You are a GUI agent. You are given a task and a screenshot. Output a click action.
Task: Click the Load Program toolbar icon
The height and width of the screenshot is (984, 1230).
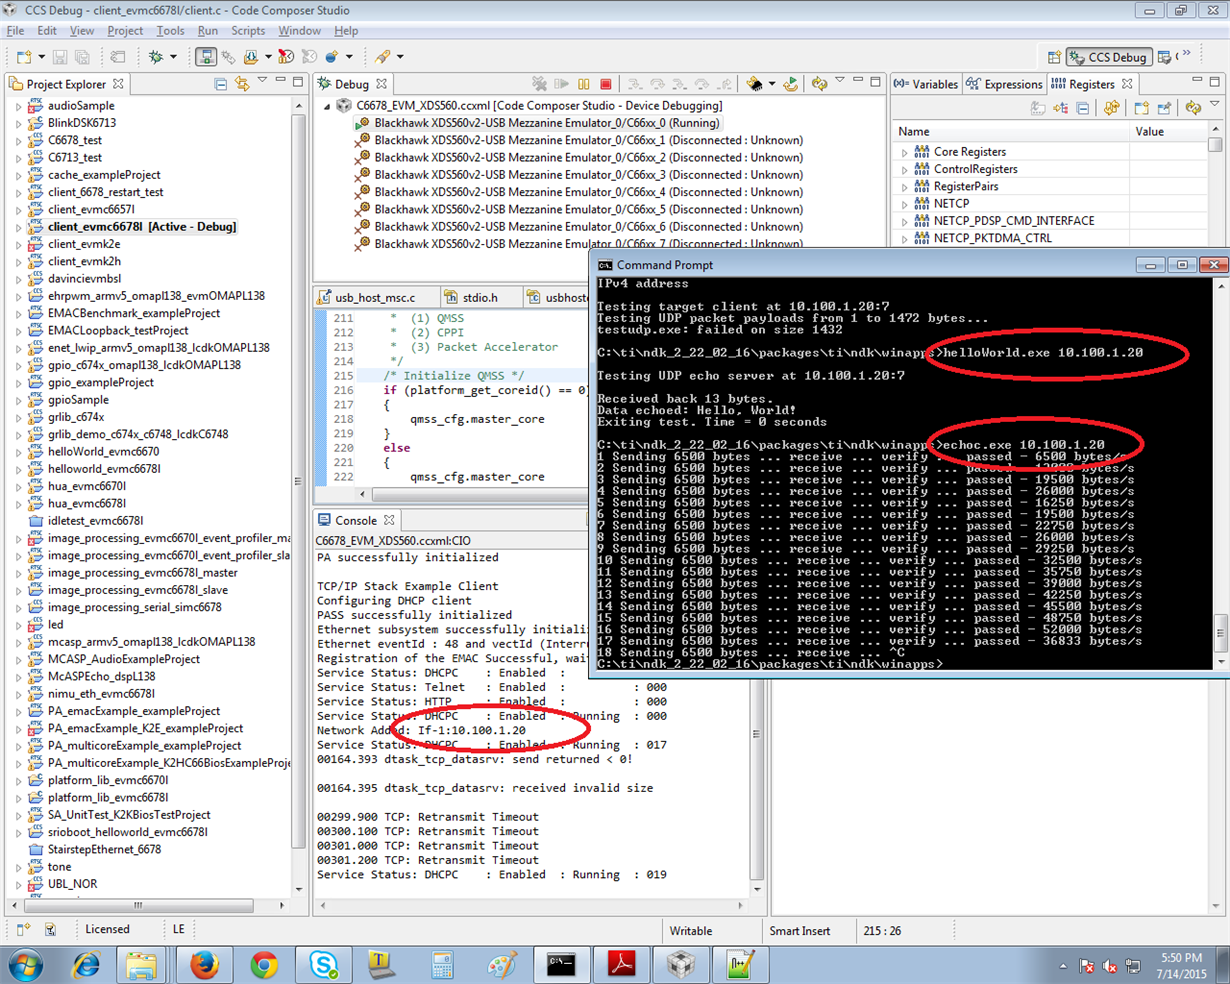coord(250,57)
